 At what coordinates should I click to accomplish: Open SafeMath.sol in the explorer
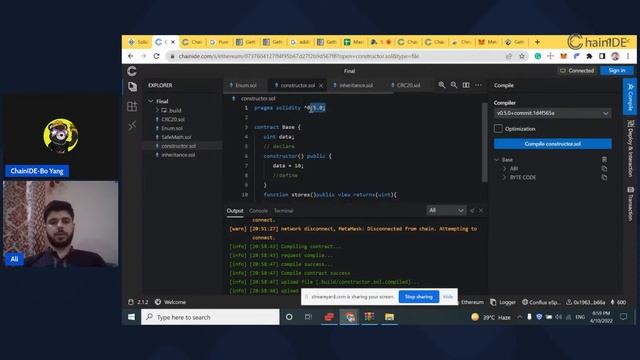click(176, 137)
